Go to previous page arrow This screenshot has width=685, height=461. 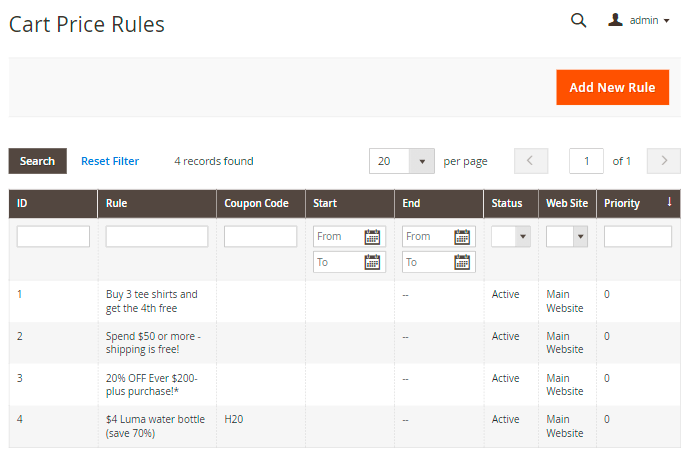[531, 161]
